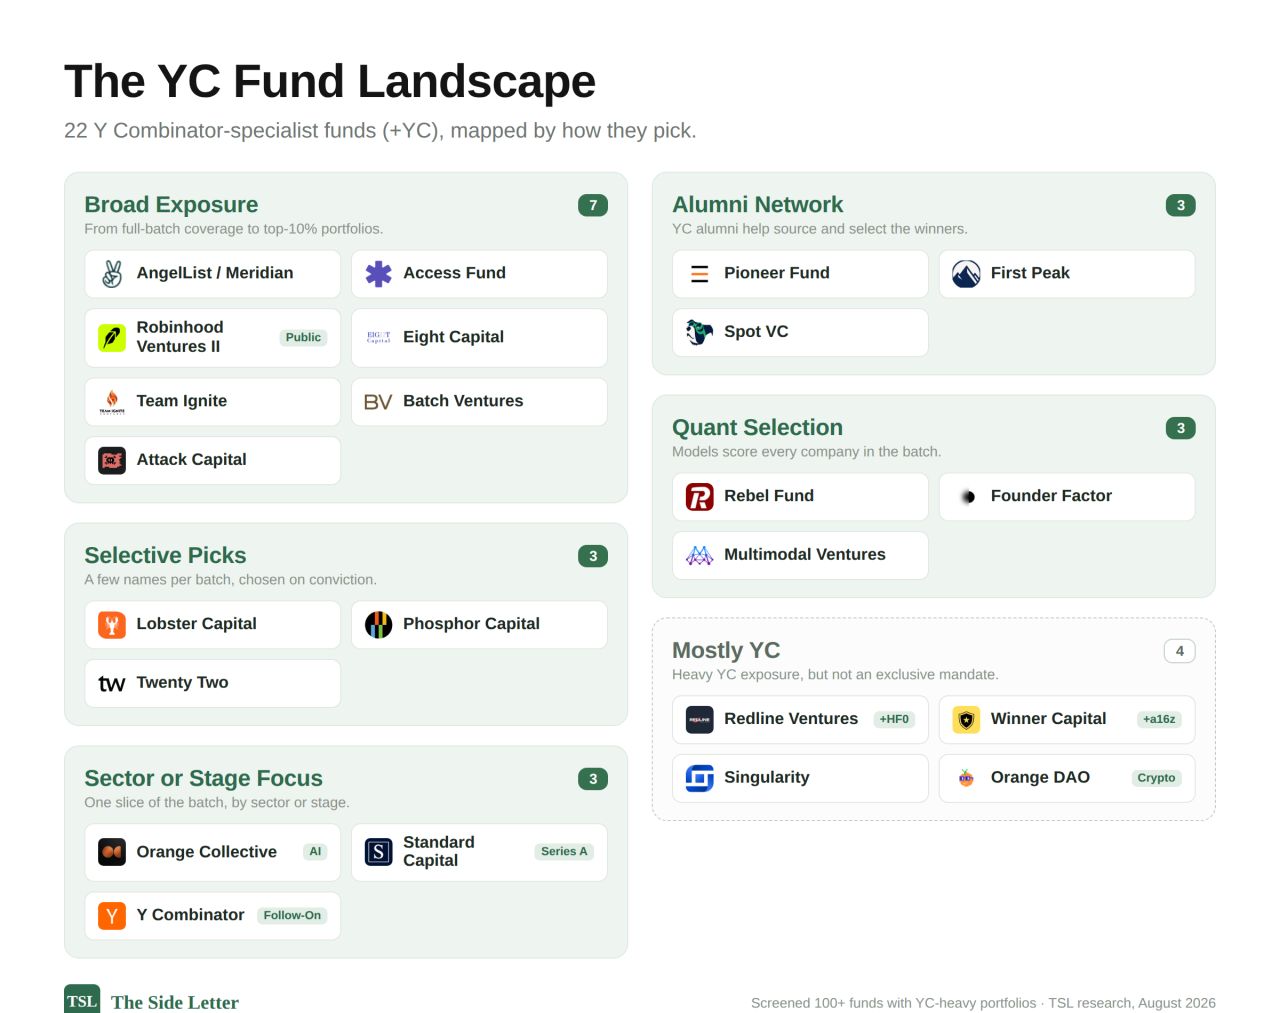Select the Pioneer Fund lines logo

(700, 274)
